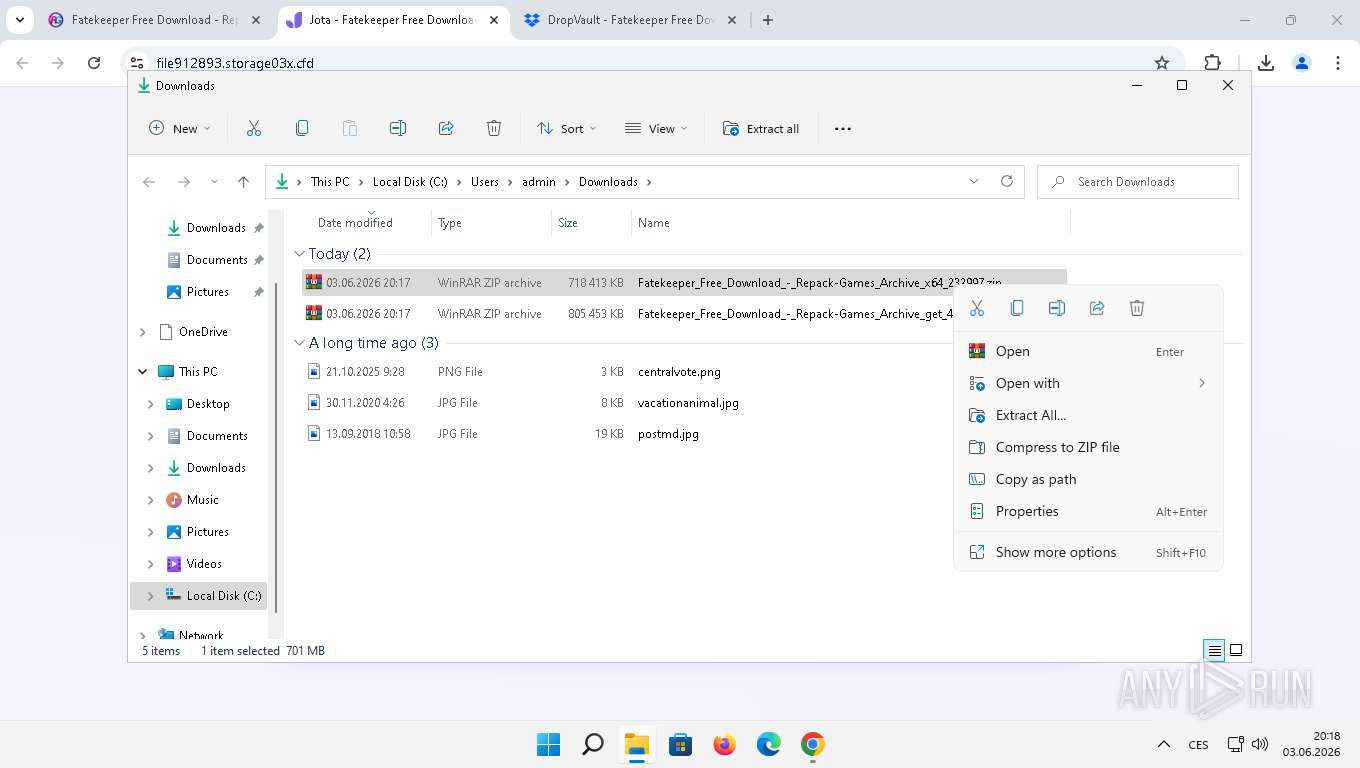Refresh the Downloads folder view
Viewport: 1360px width, 768px height.
pyautogui.click(x=1007, y=181)
